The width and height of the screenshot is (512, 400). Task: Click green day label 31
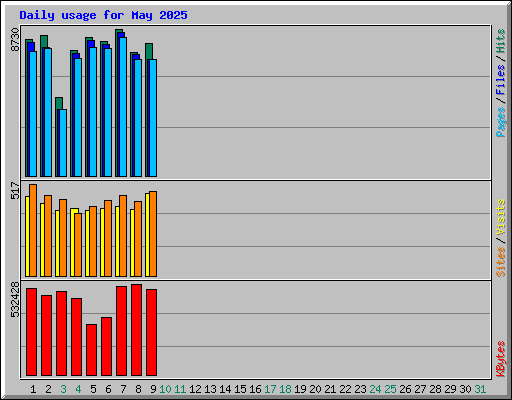(x=480, y=389)
